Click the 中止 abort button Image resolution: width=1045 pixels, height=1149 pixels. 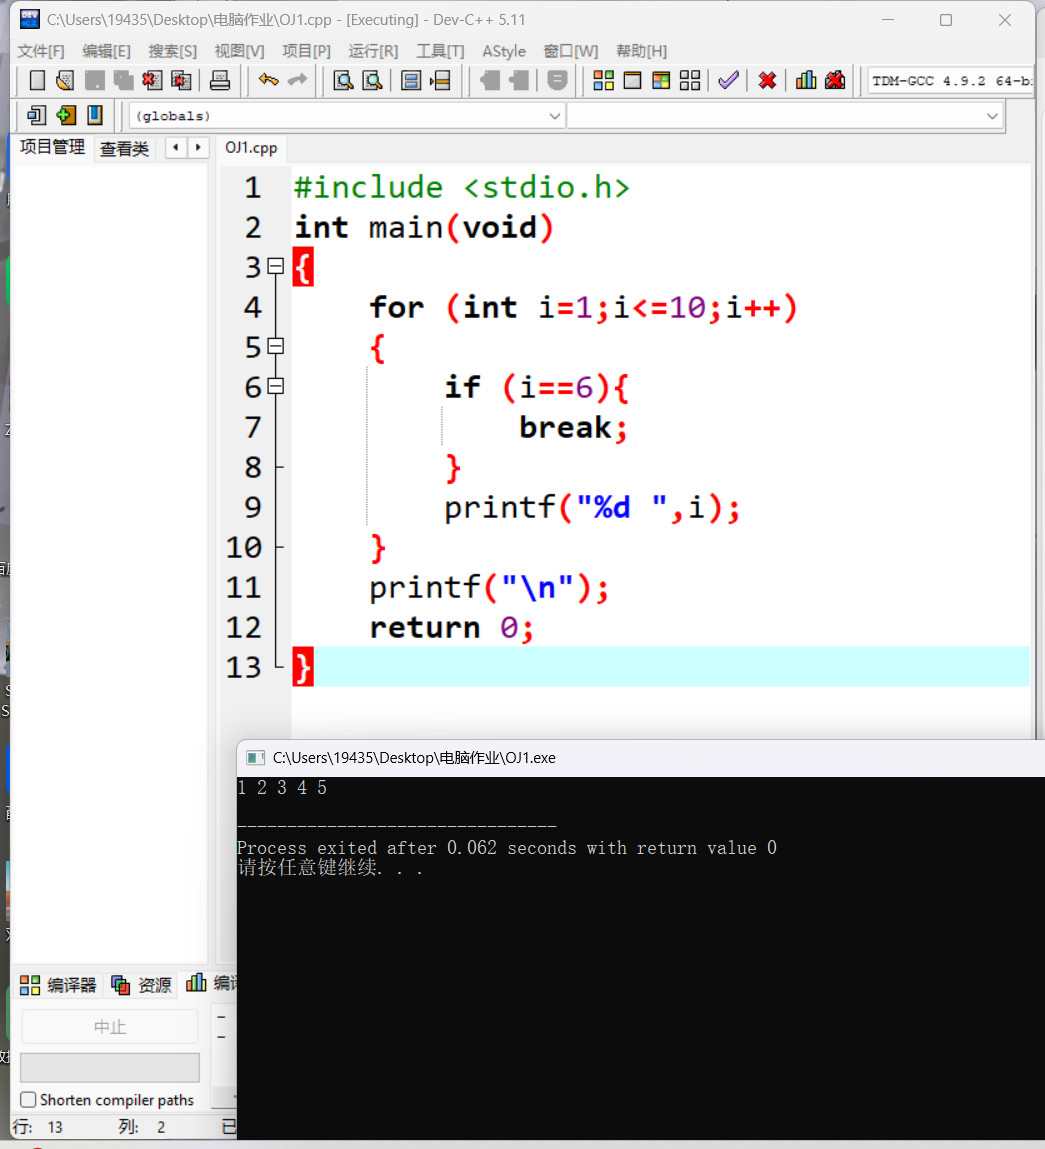(x=110, y=1027)
